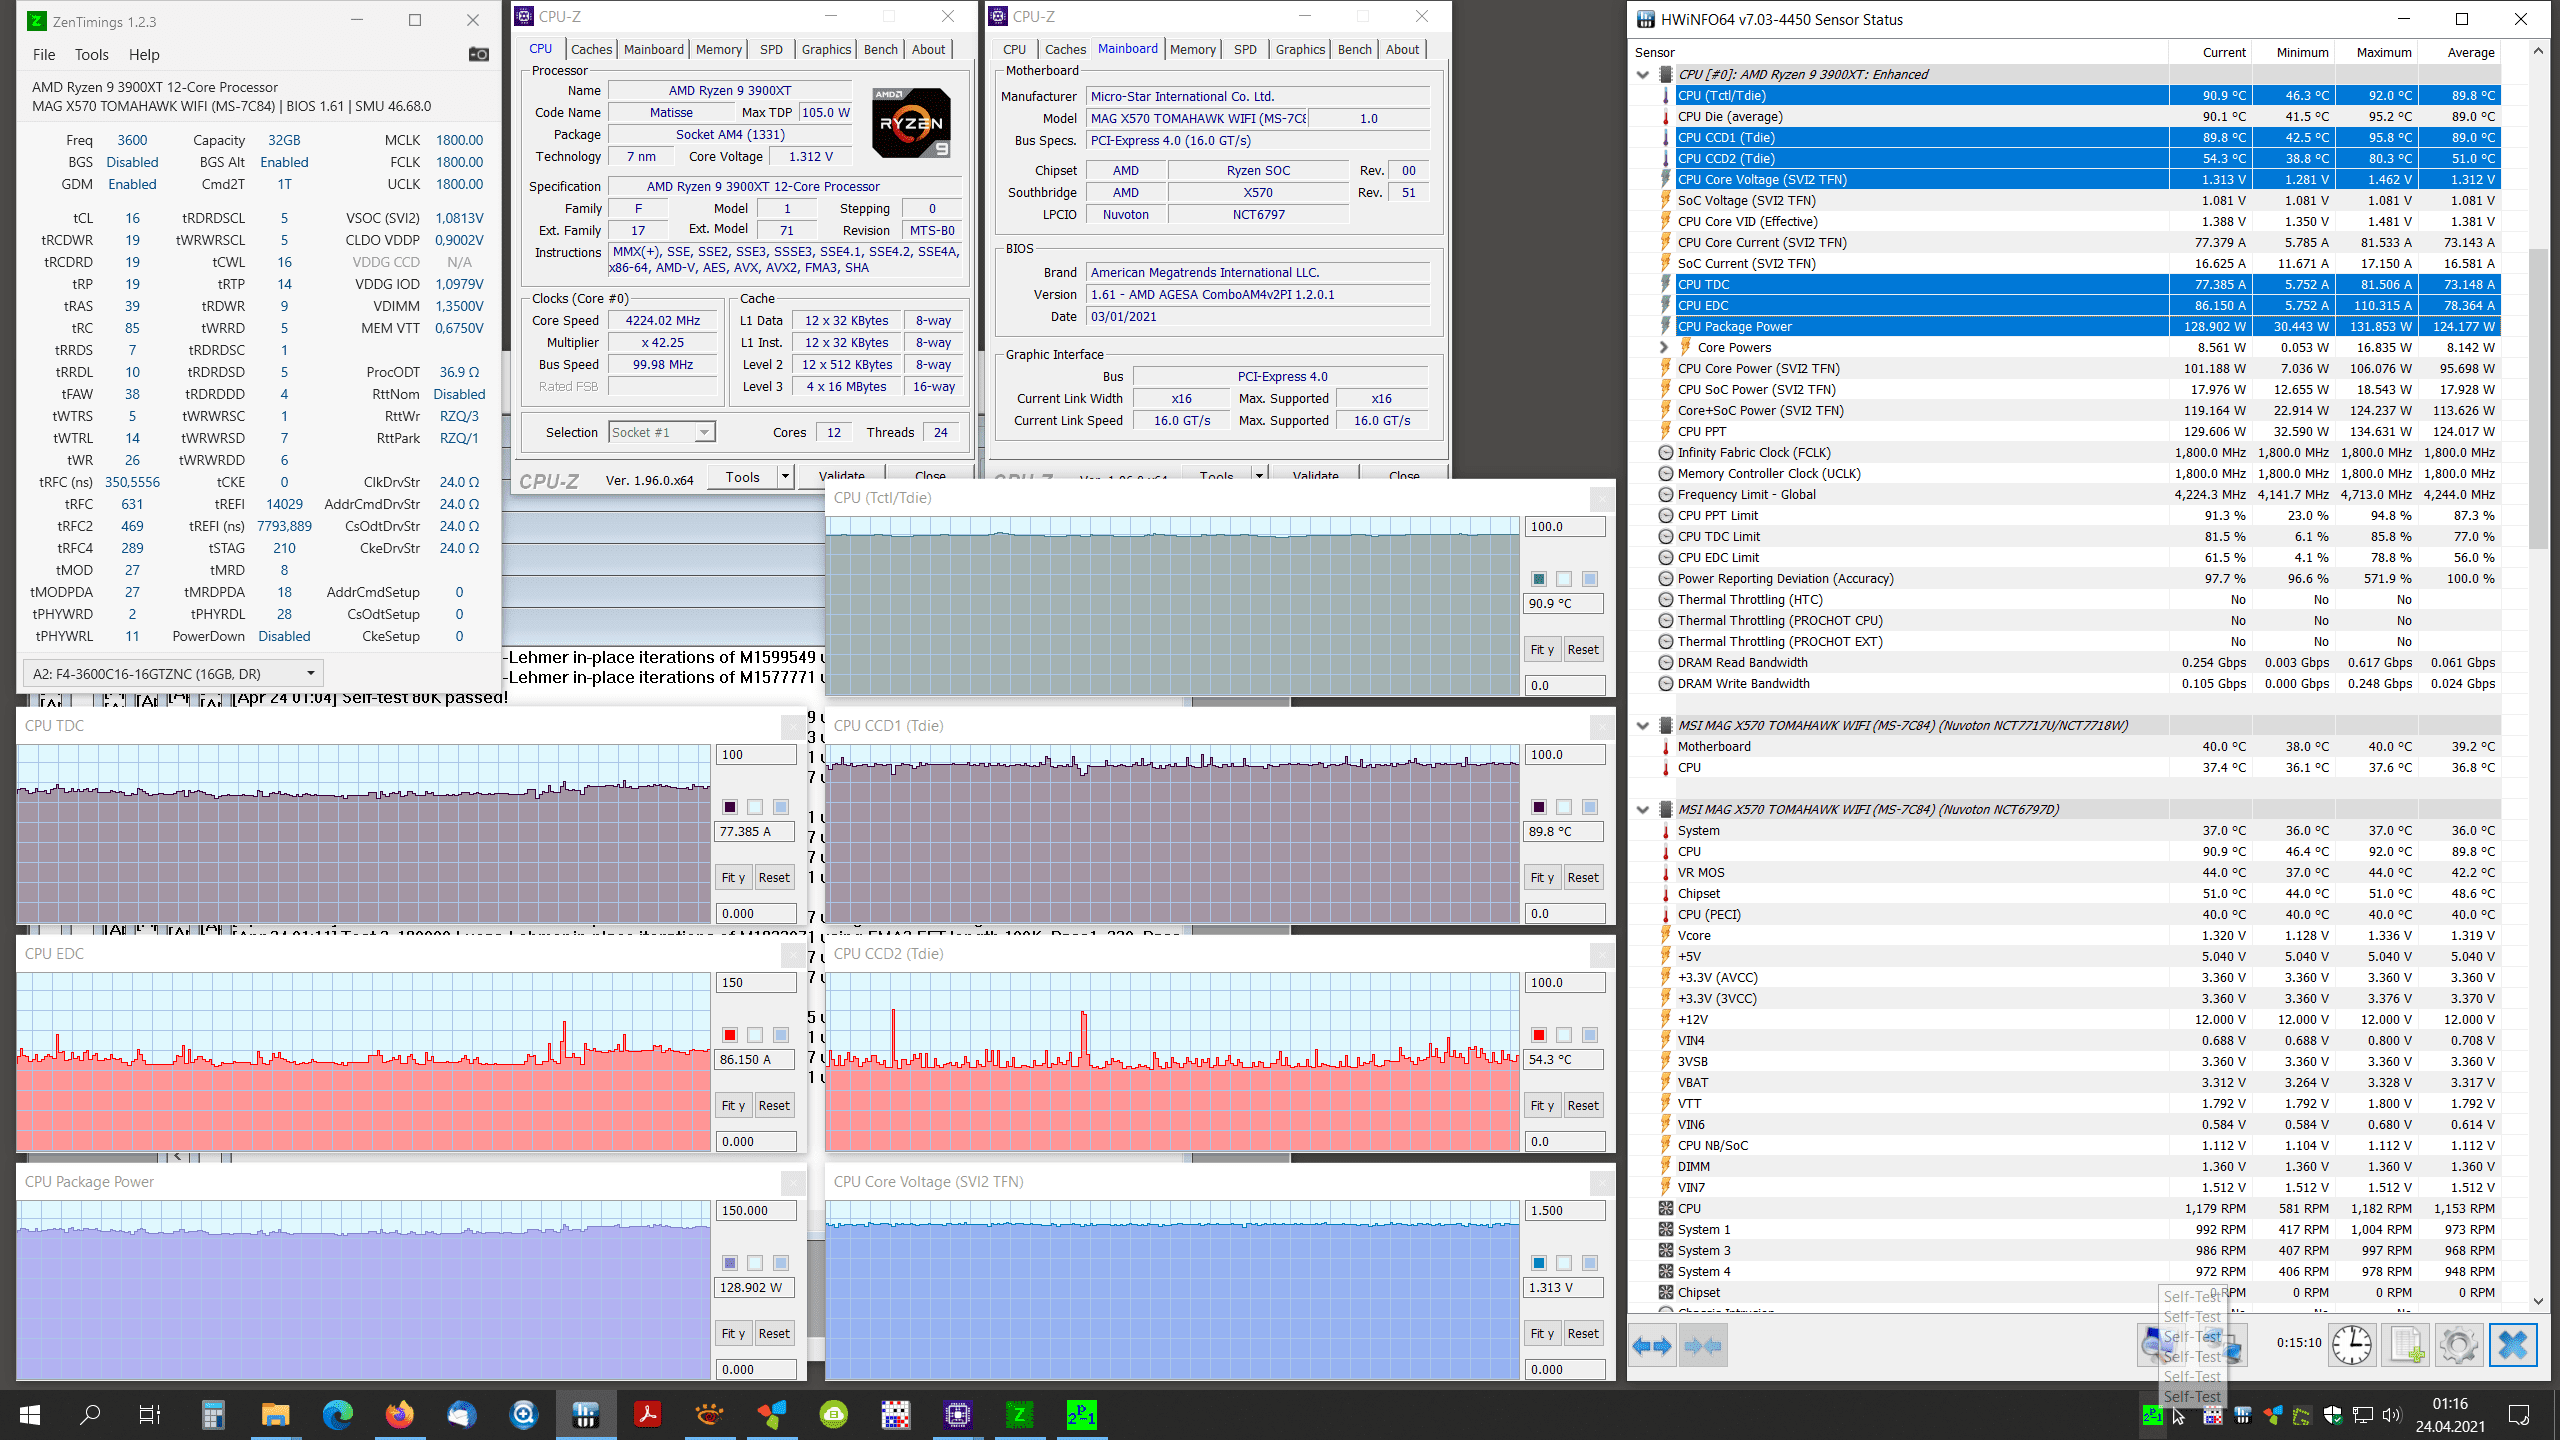
Task: Open Windows Start menu
Action: tap(30, 1415)
